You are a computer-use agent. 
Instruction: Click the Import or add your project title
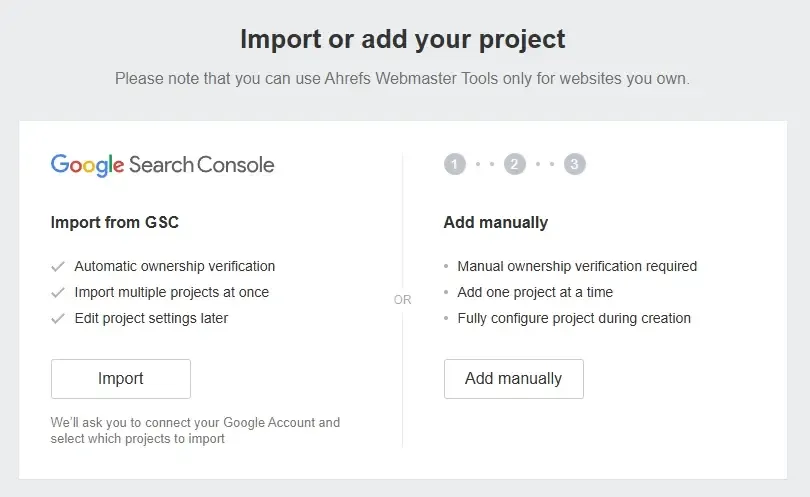403,40
